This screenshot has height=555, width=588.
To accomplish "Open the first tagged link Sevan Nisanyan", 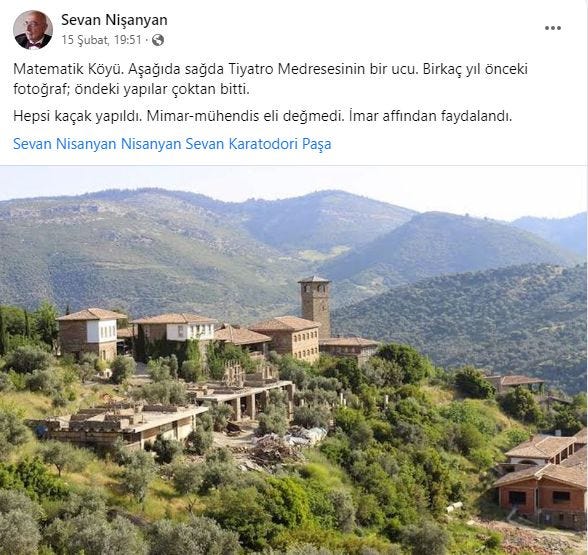I will pos(64,144).
